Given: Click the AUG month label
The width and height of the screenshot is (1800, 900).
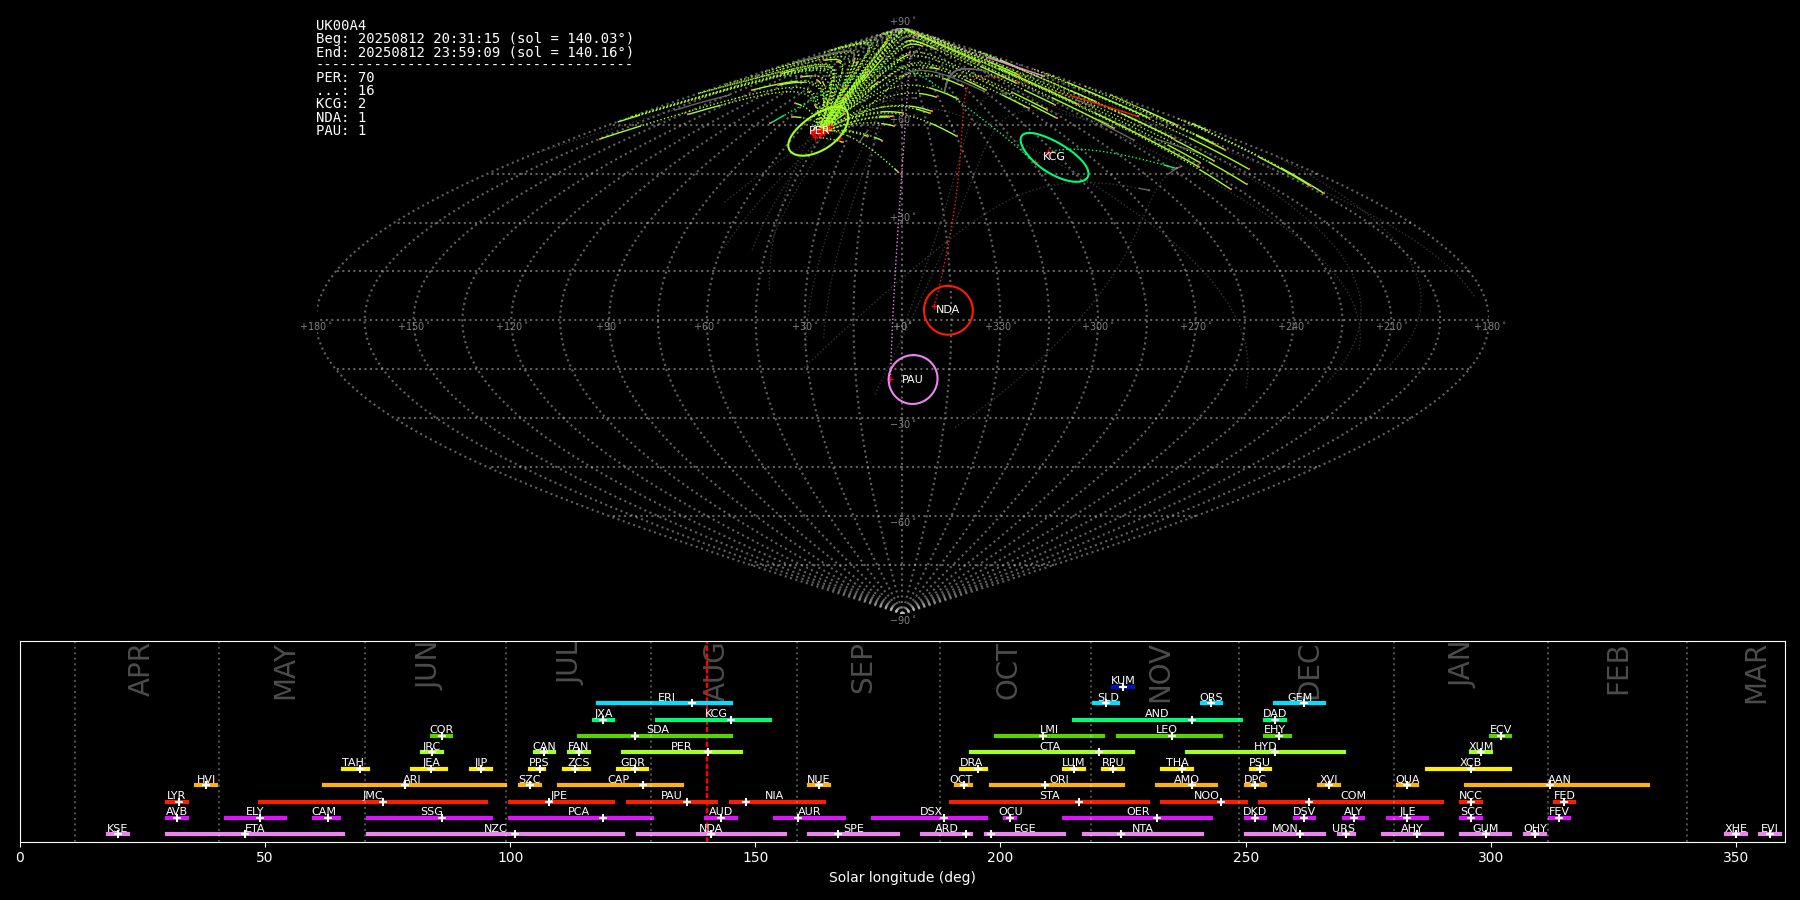Looking at the screenshot, I should [714, 672].
